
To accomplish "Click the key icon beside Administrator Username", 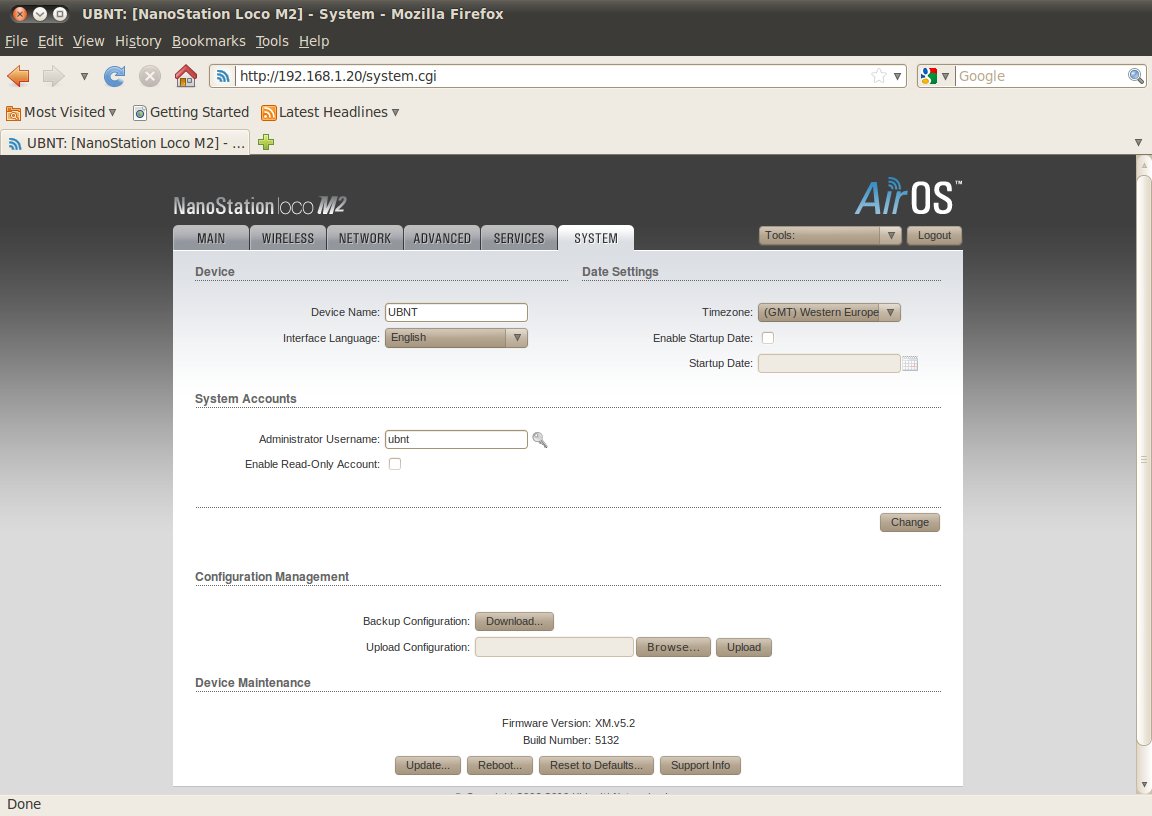I will pos(540,439).
